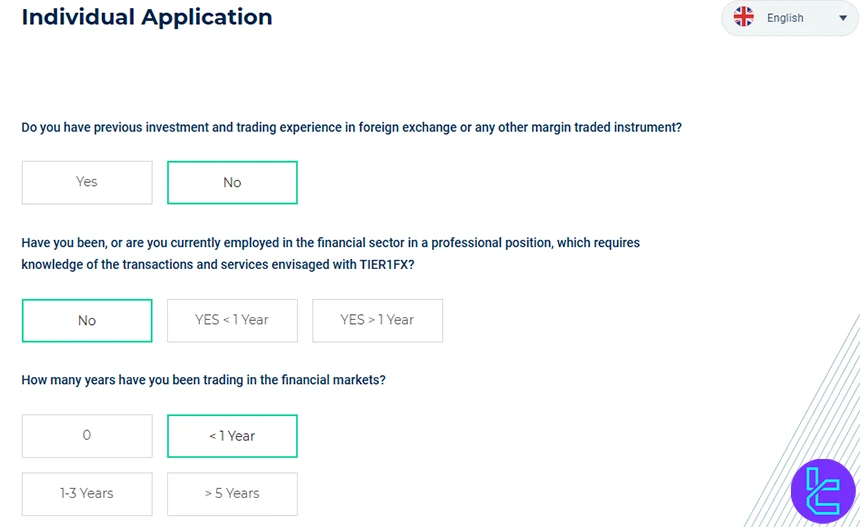Select No for previous trading experience
The image size is (860, 527).
(232, 182)
